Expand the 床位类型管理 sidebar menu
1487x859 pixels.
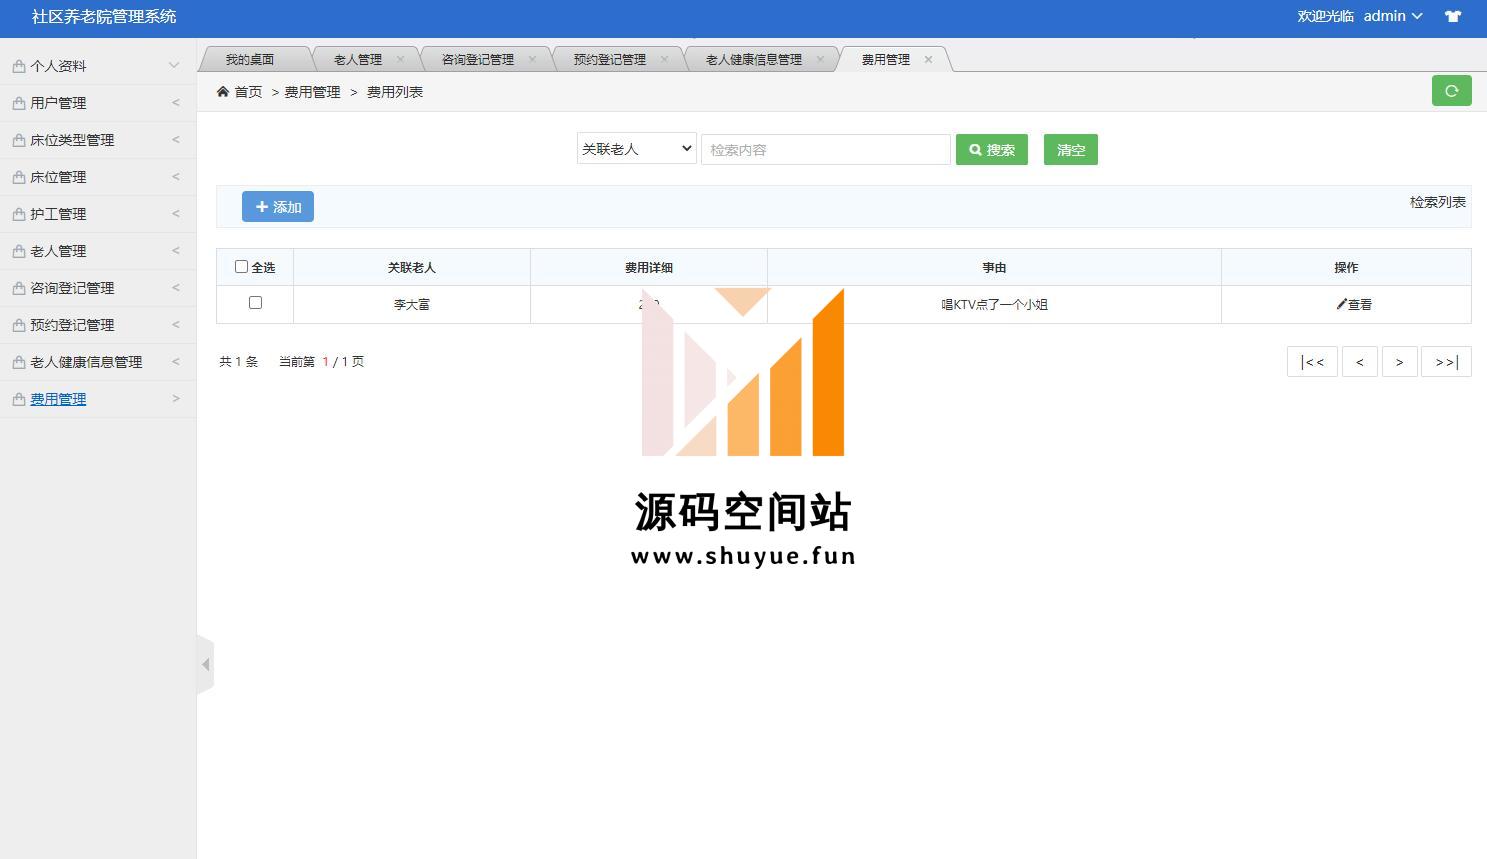click(x=98, y=140)
